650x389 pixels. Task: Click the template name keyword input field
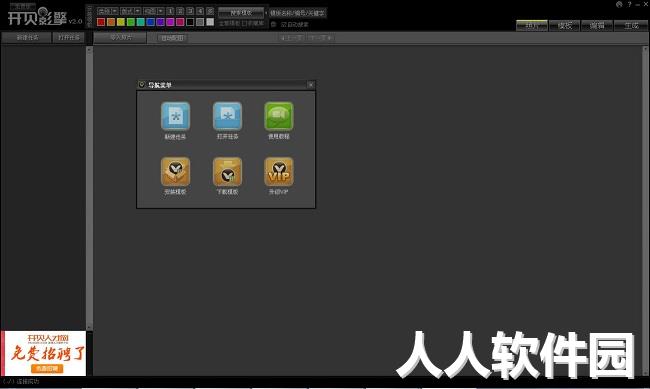(298, 13)
